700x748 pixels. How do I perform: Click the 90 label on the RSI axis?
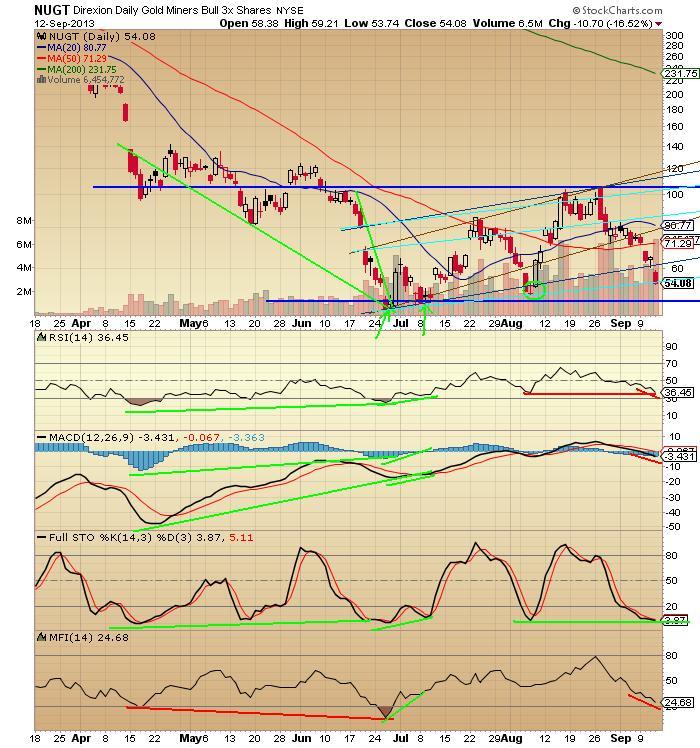(671, 347)
